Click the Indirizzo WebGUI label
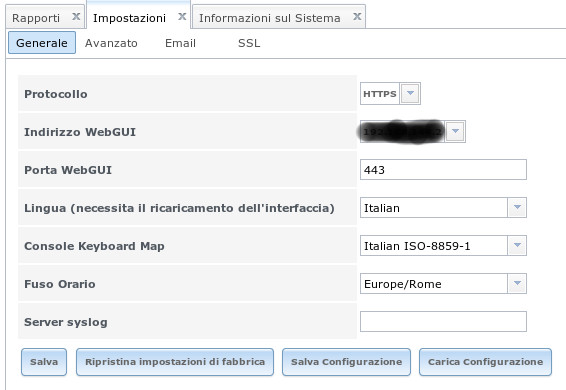The width and height of the screenshot is (566, 390). pyautogui.click(x=80, y=132)
